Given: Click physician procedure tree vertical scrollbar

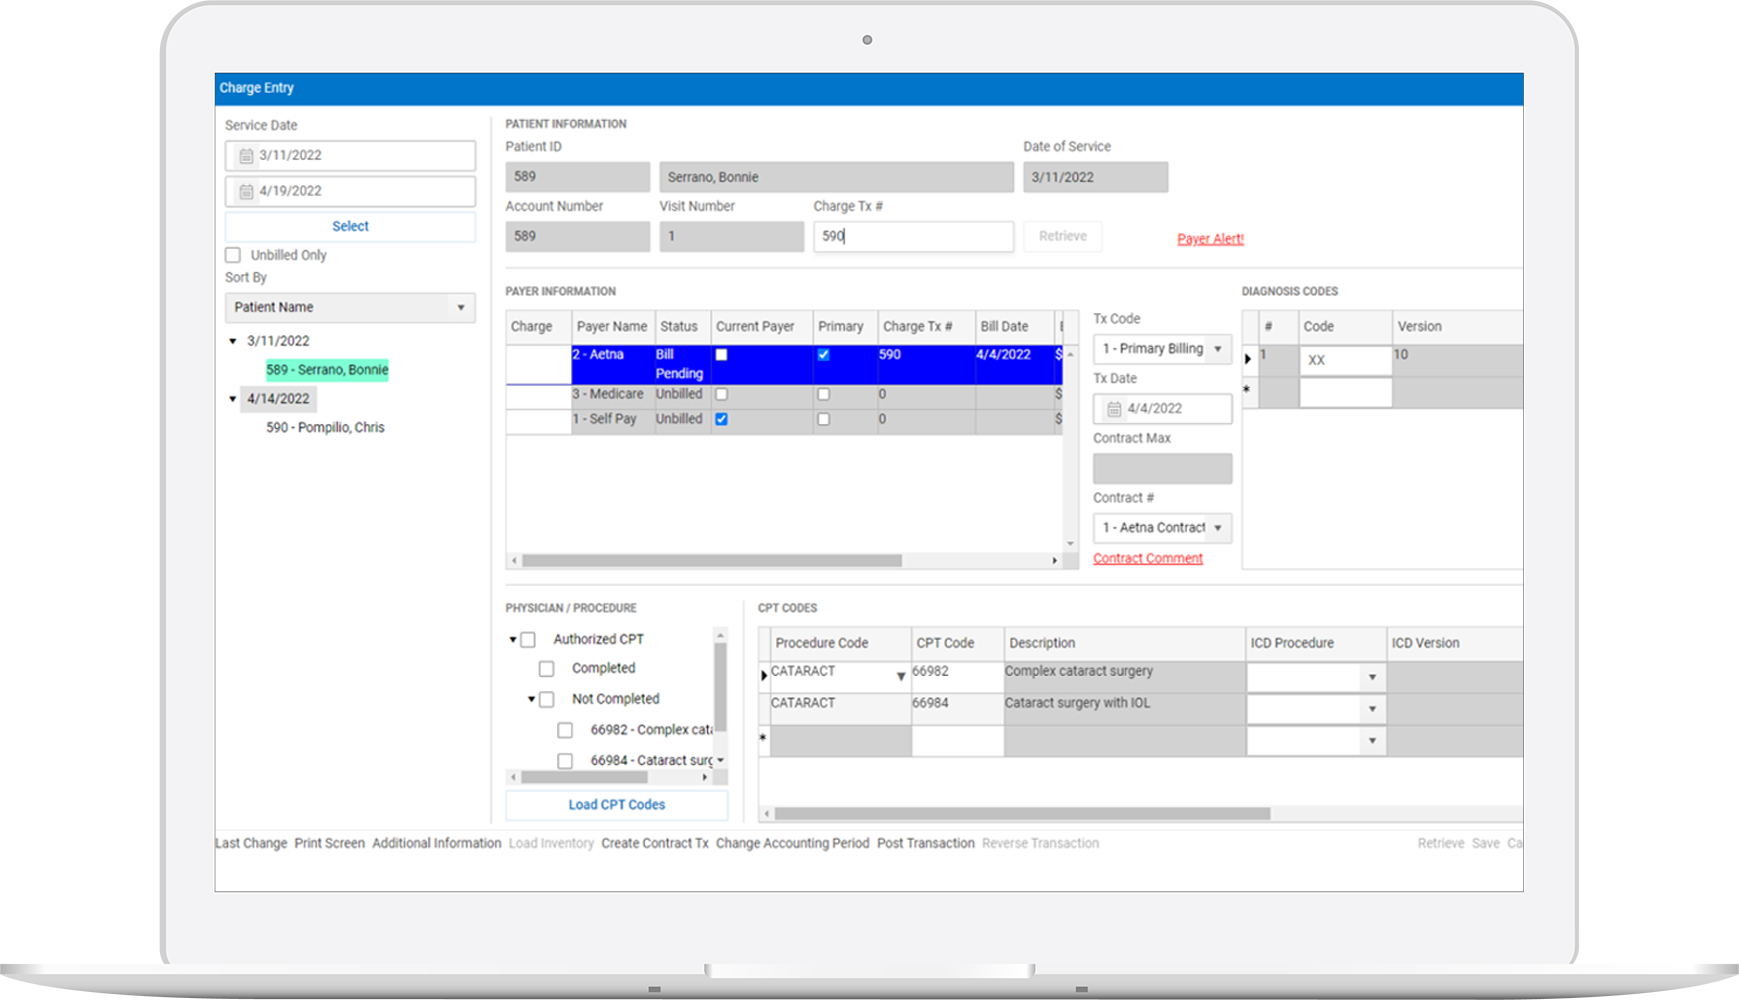Looking at the screenshot, I should [720, 689].
